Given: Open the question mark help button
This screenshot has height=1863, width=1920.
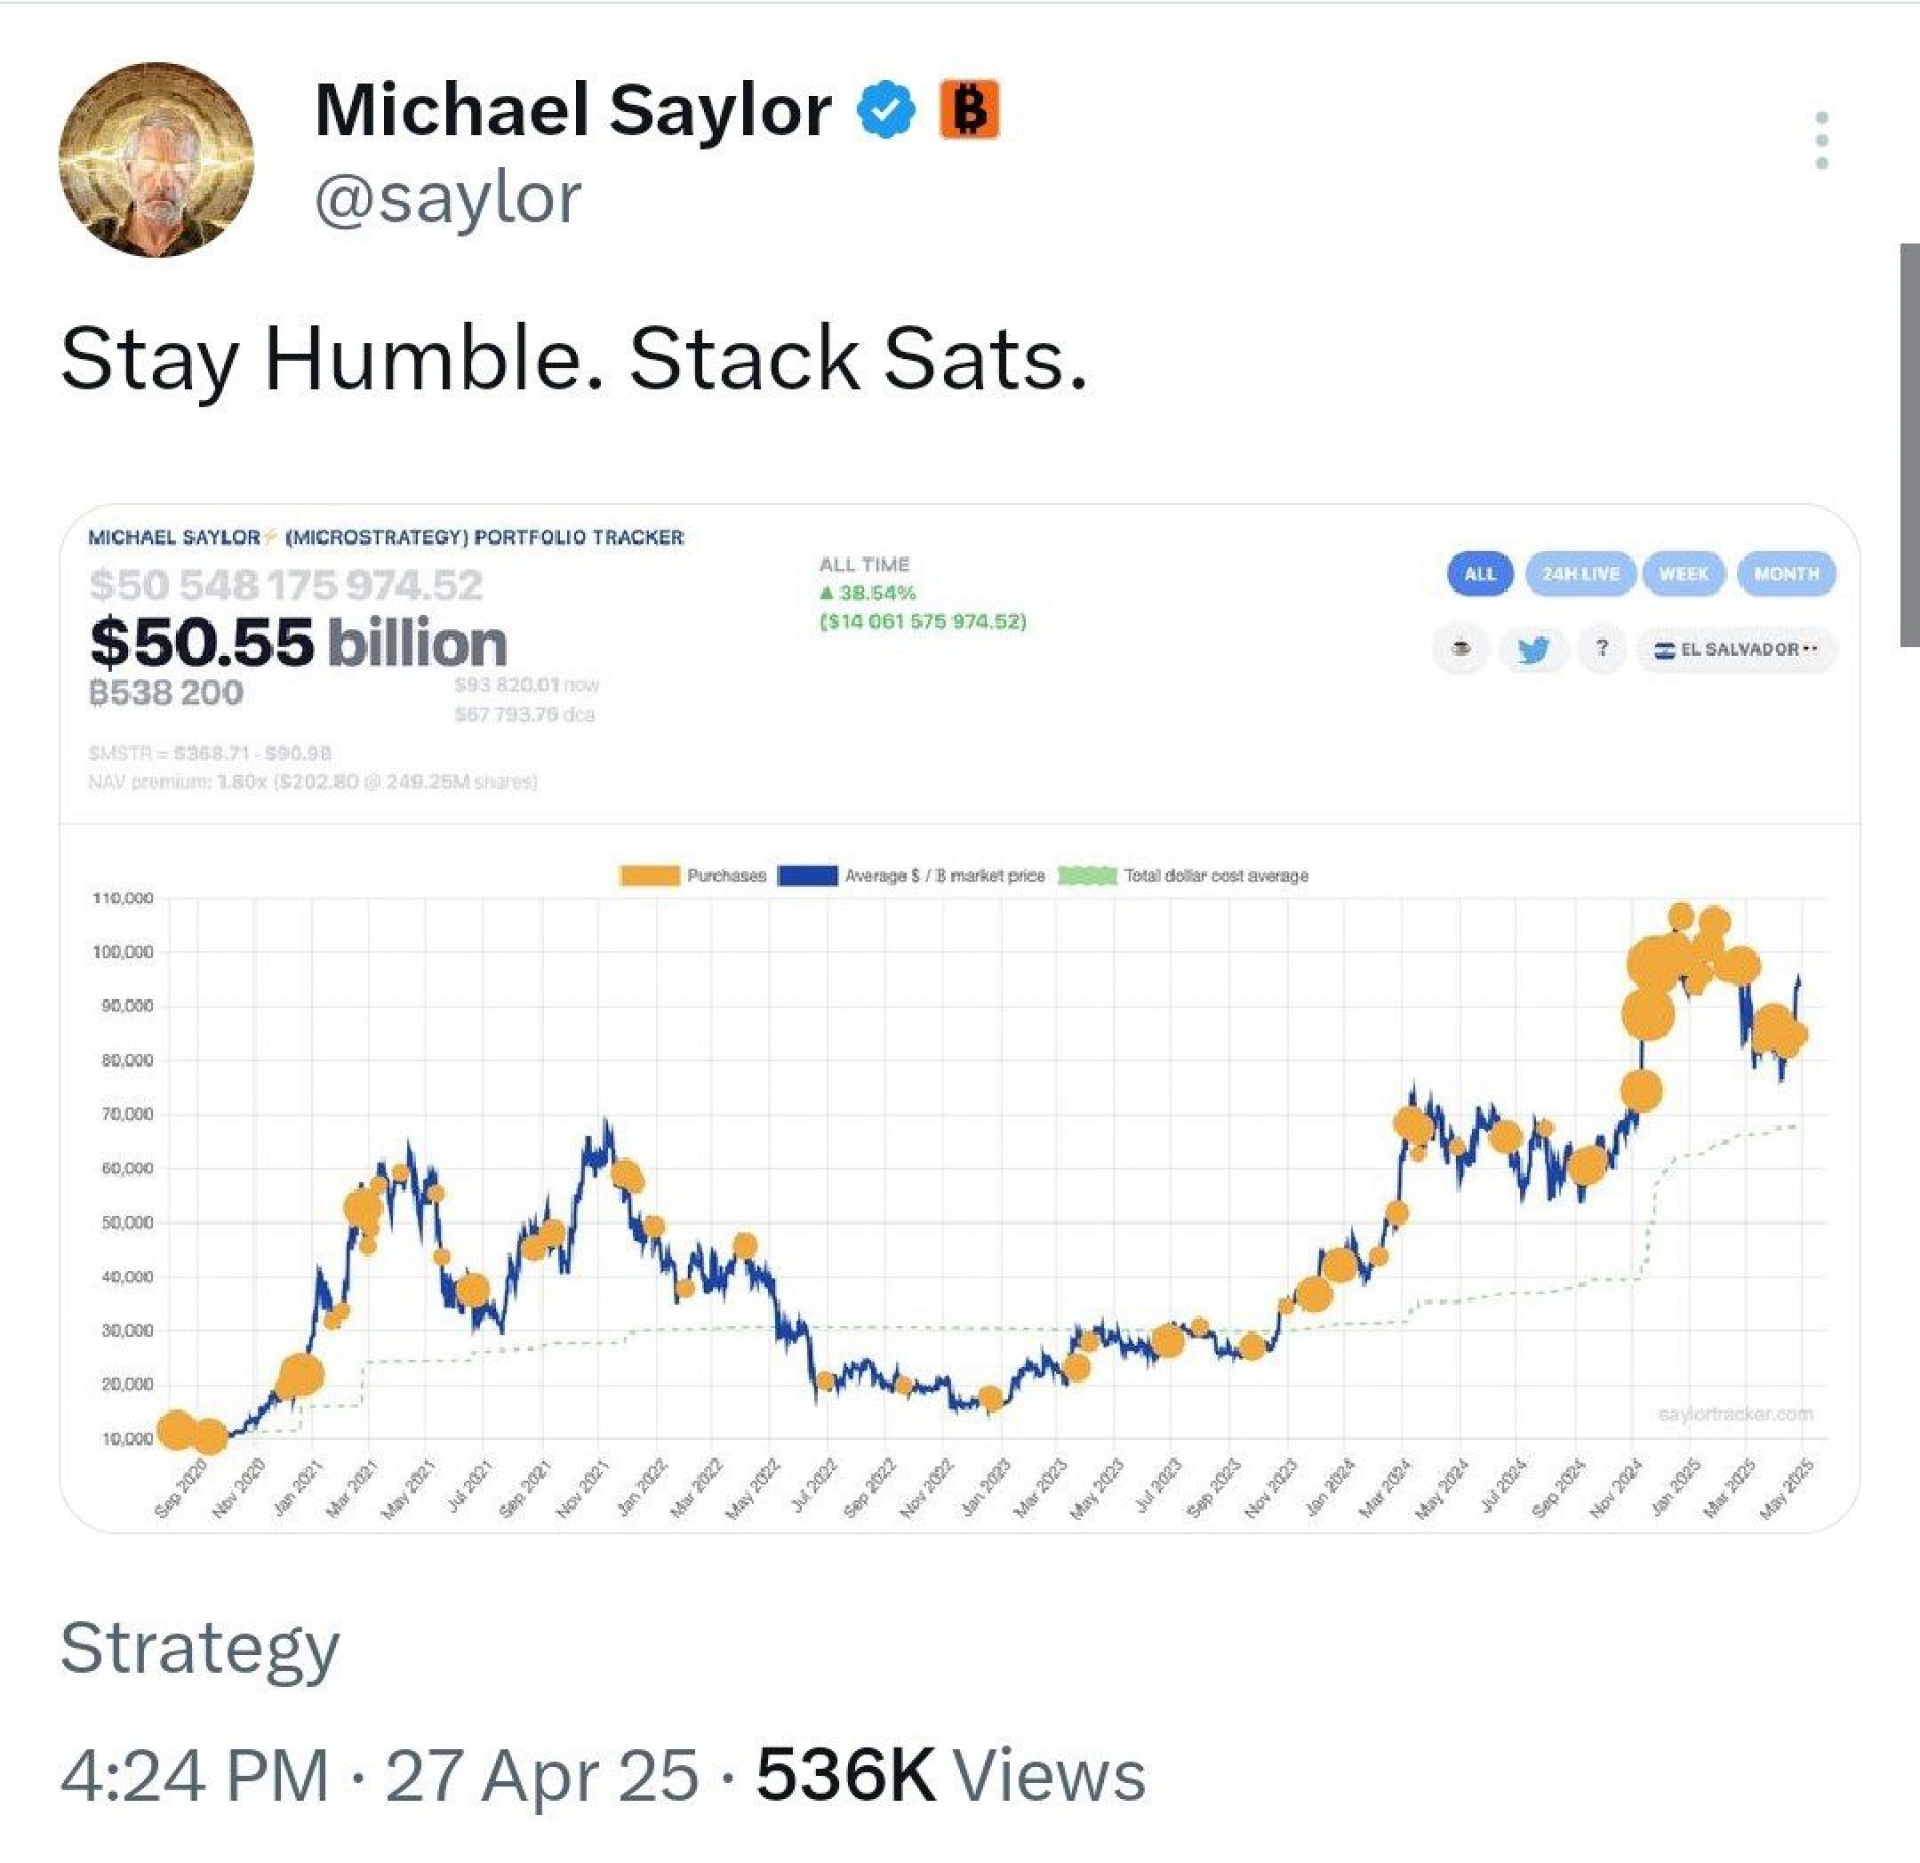Looking at the screenshot, I should 1602,649.
